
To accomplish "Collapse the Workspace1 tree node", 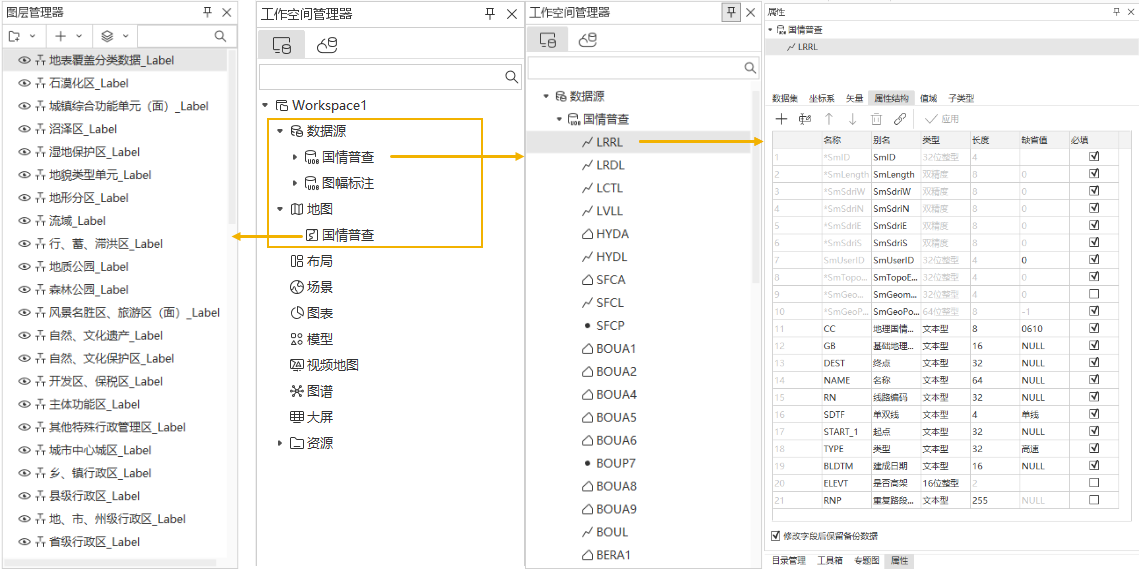I will tap(265, 106).
